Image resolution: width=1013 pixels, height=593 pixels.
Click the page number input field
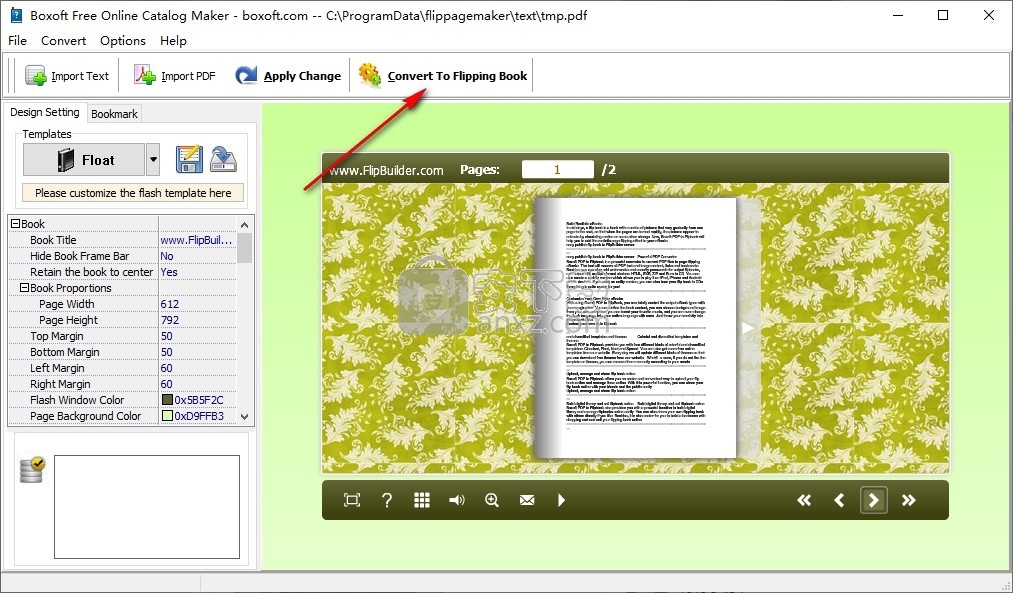point(558,169)
